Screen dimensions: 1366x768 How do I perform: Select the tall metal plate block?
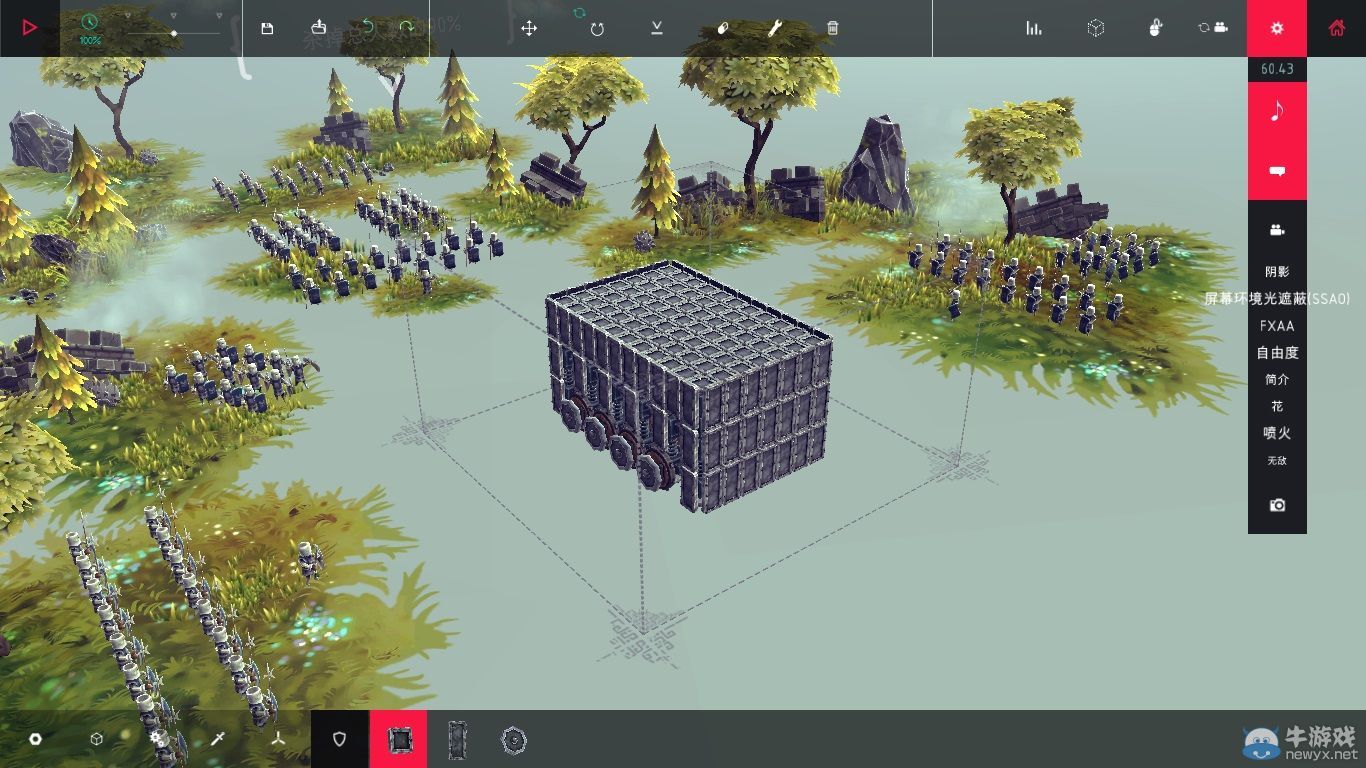pos(457,741)
